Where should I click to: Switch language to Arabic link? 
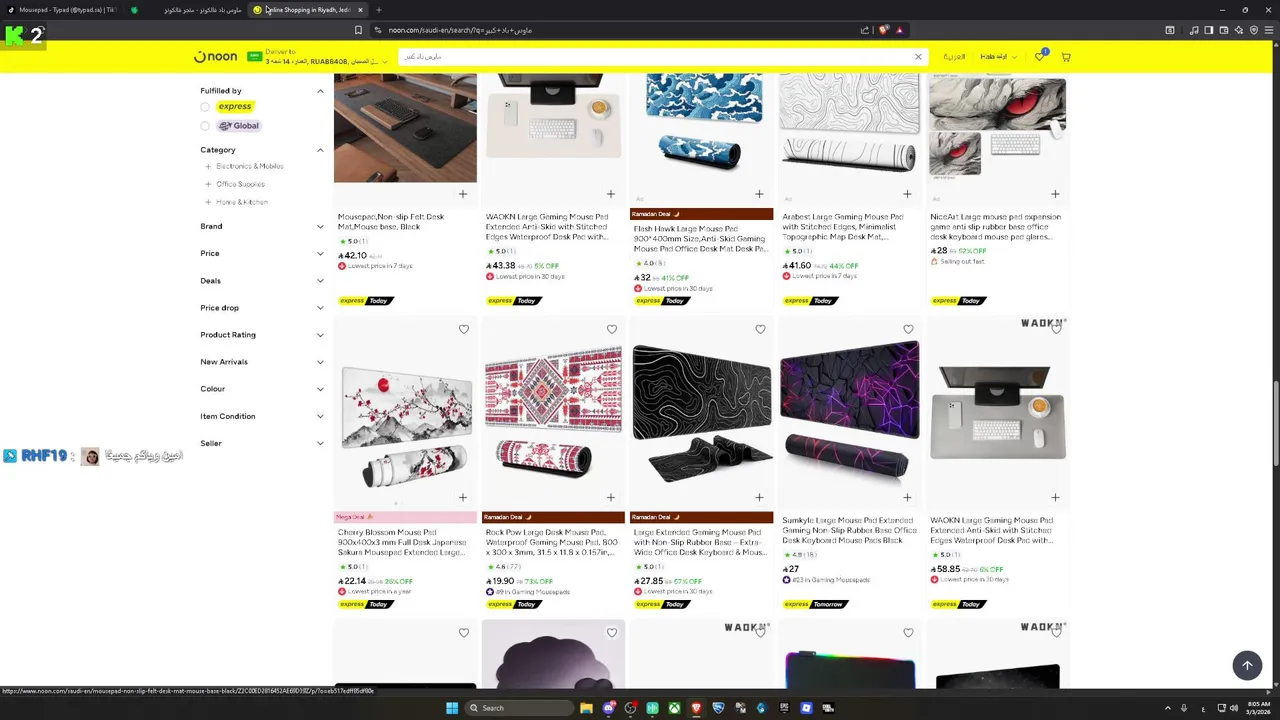pyautogui.click(x=955, y=57)
